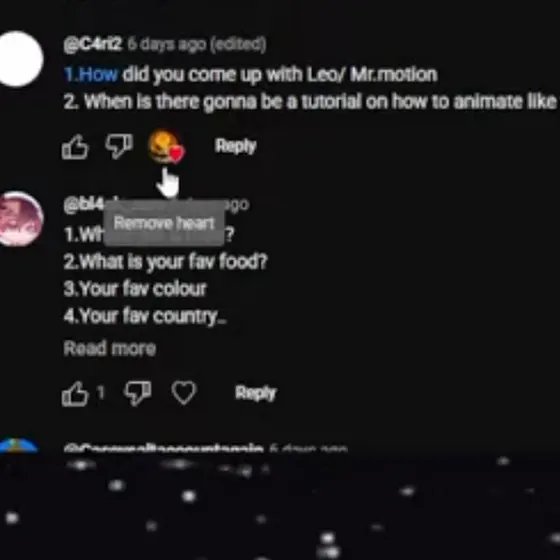Viewport: 560px width, 560px height.
Task: Click the blue '1.How' link text
Action: (91, 74)
